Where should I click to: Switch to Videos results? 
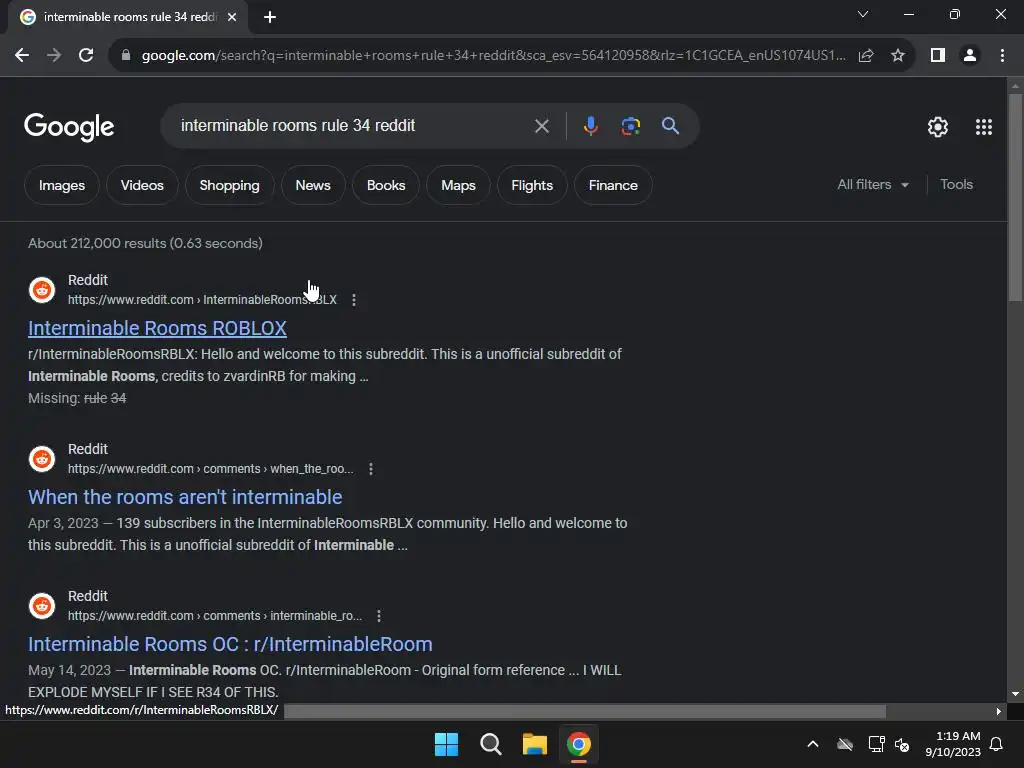(142, 185)
